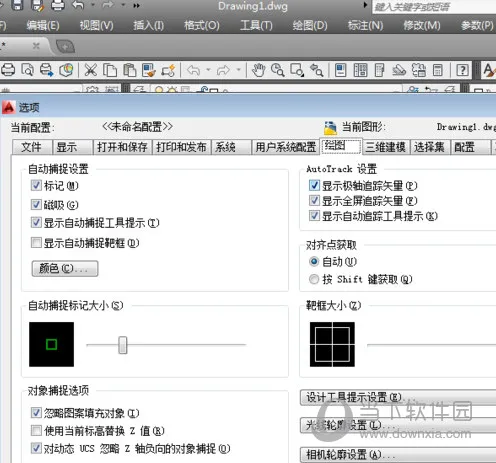
Task: Switch to the 打开和保存 tab
Action: [x=122, y=147]
